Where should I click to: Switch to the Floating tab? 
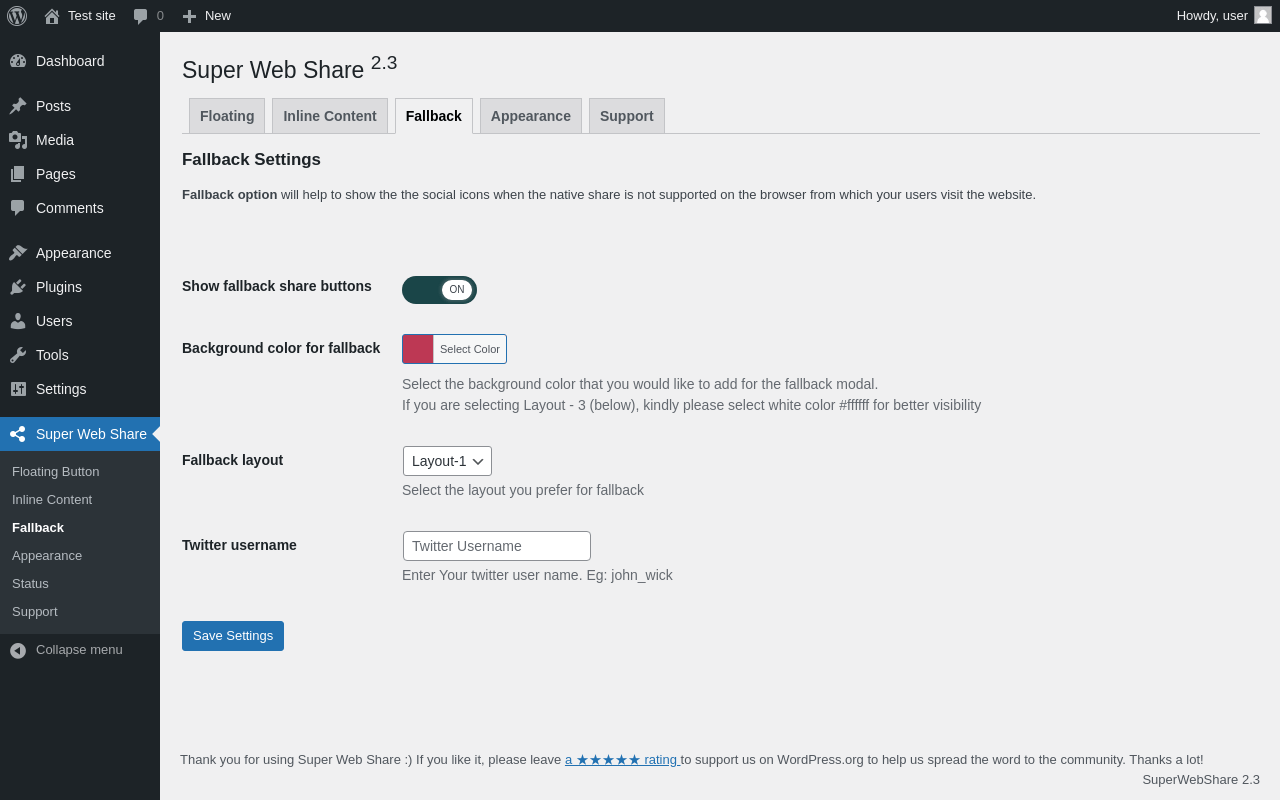[227, 116]
